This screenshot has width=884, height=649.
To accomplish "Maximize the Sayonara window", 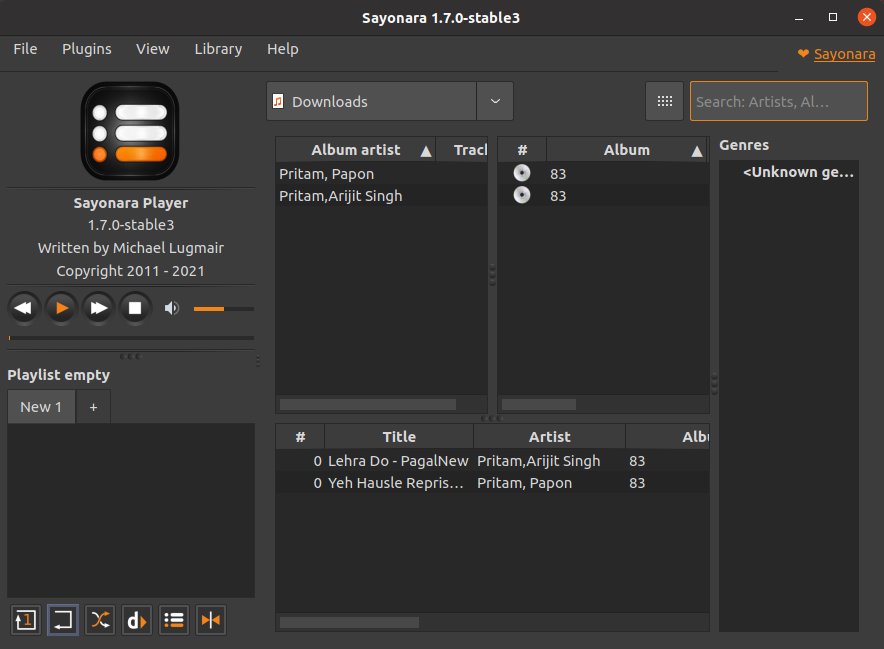I will point(833,17).
